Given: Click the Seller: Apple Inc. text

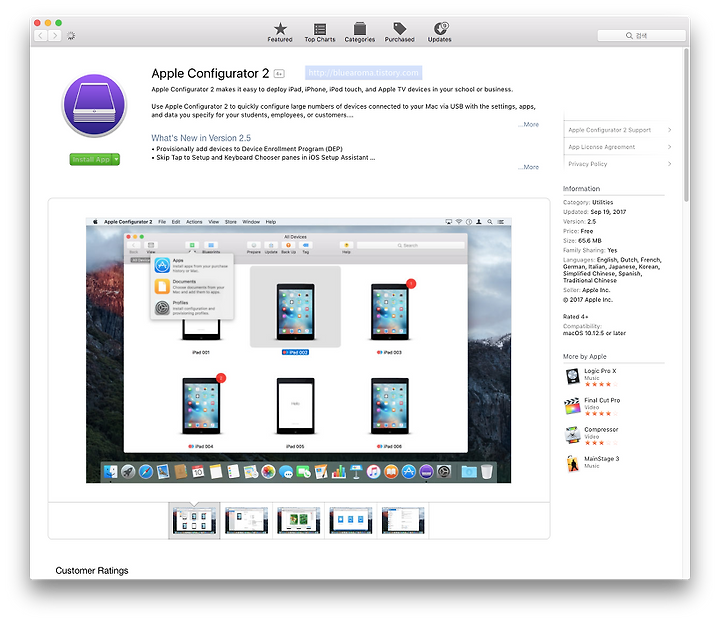Looking at the screenshot, I should point(586,290).
